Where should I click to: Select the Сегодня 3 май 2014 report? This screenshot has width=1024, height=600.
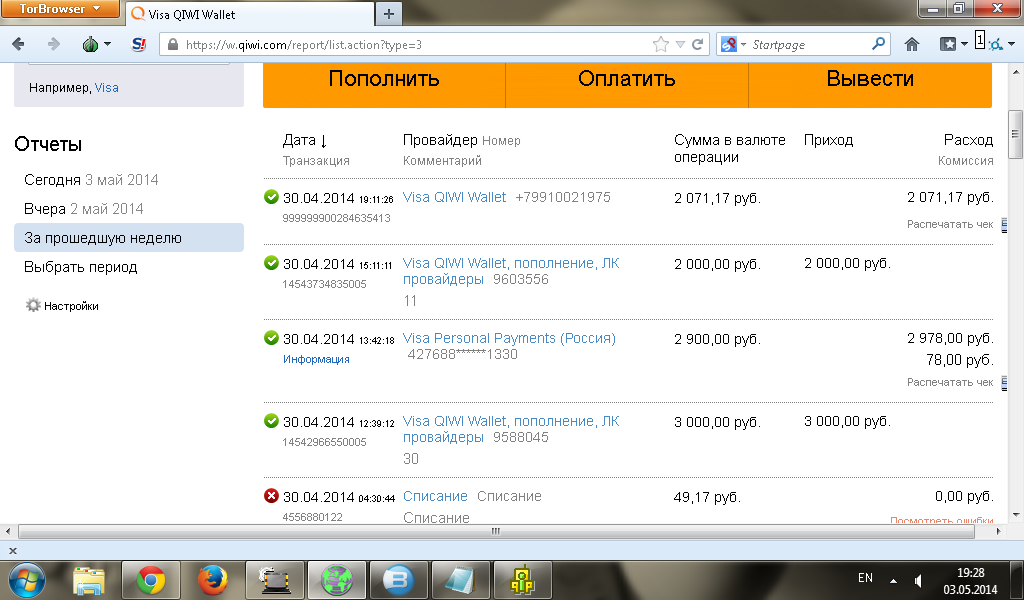click(91, 180)
